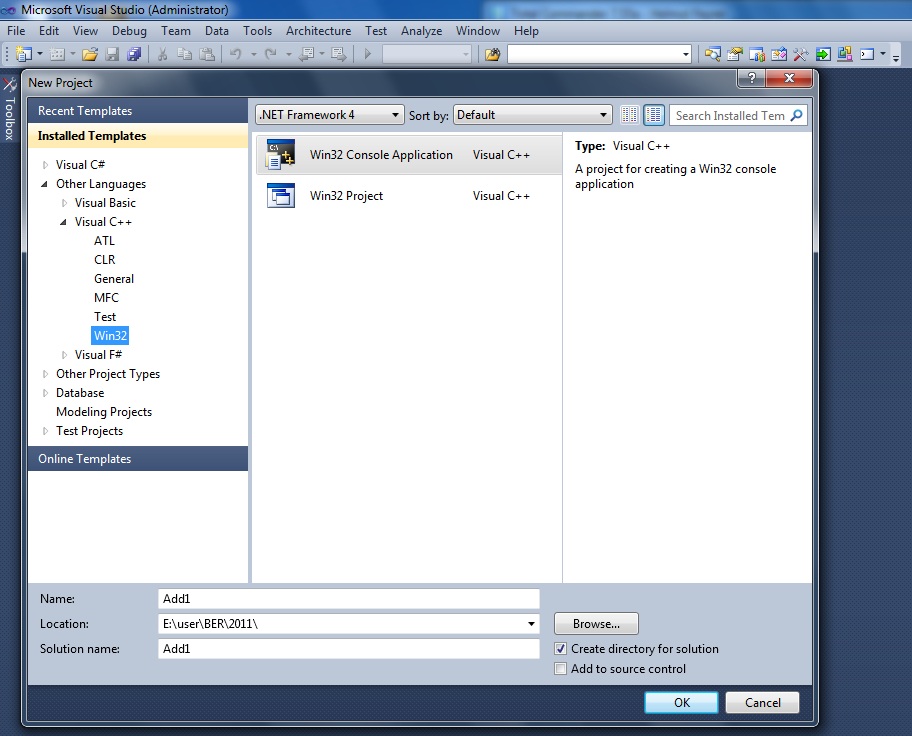Switch templates to medium icons view

click(x=654, y=115)
